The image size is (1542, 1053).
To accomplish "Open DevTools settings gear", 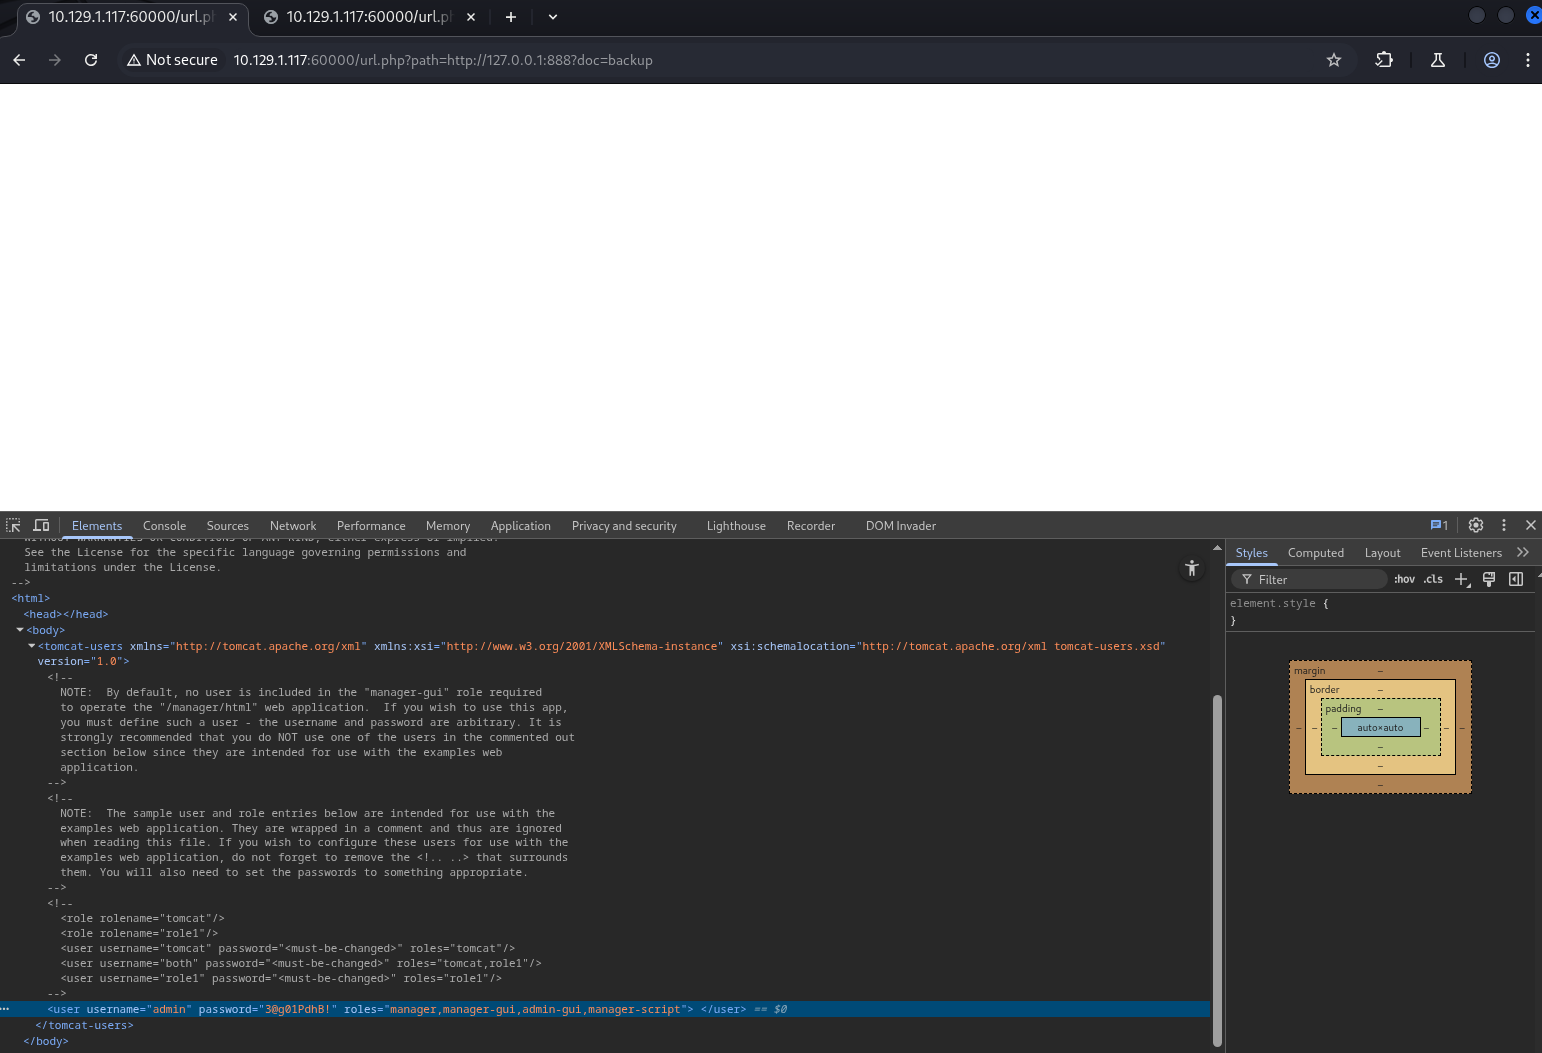I will click(x=1476, y=525).
